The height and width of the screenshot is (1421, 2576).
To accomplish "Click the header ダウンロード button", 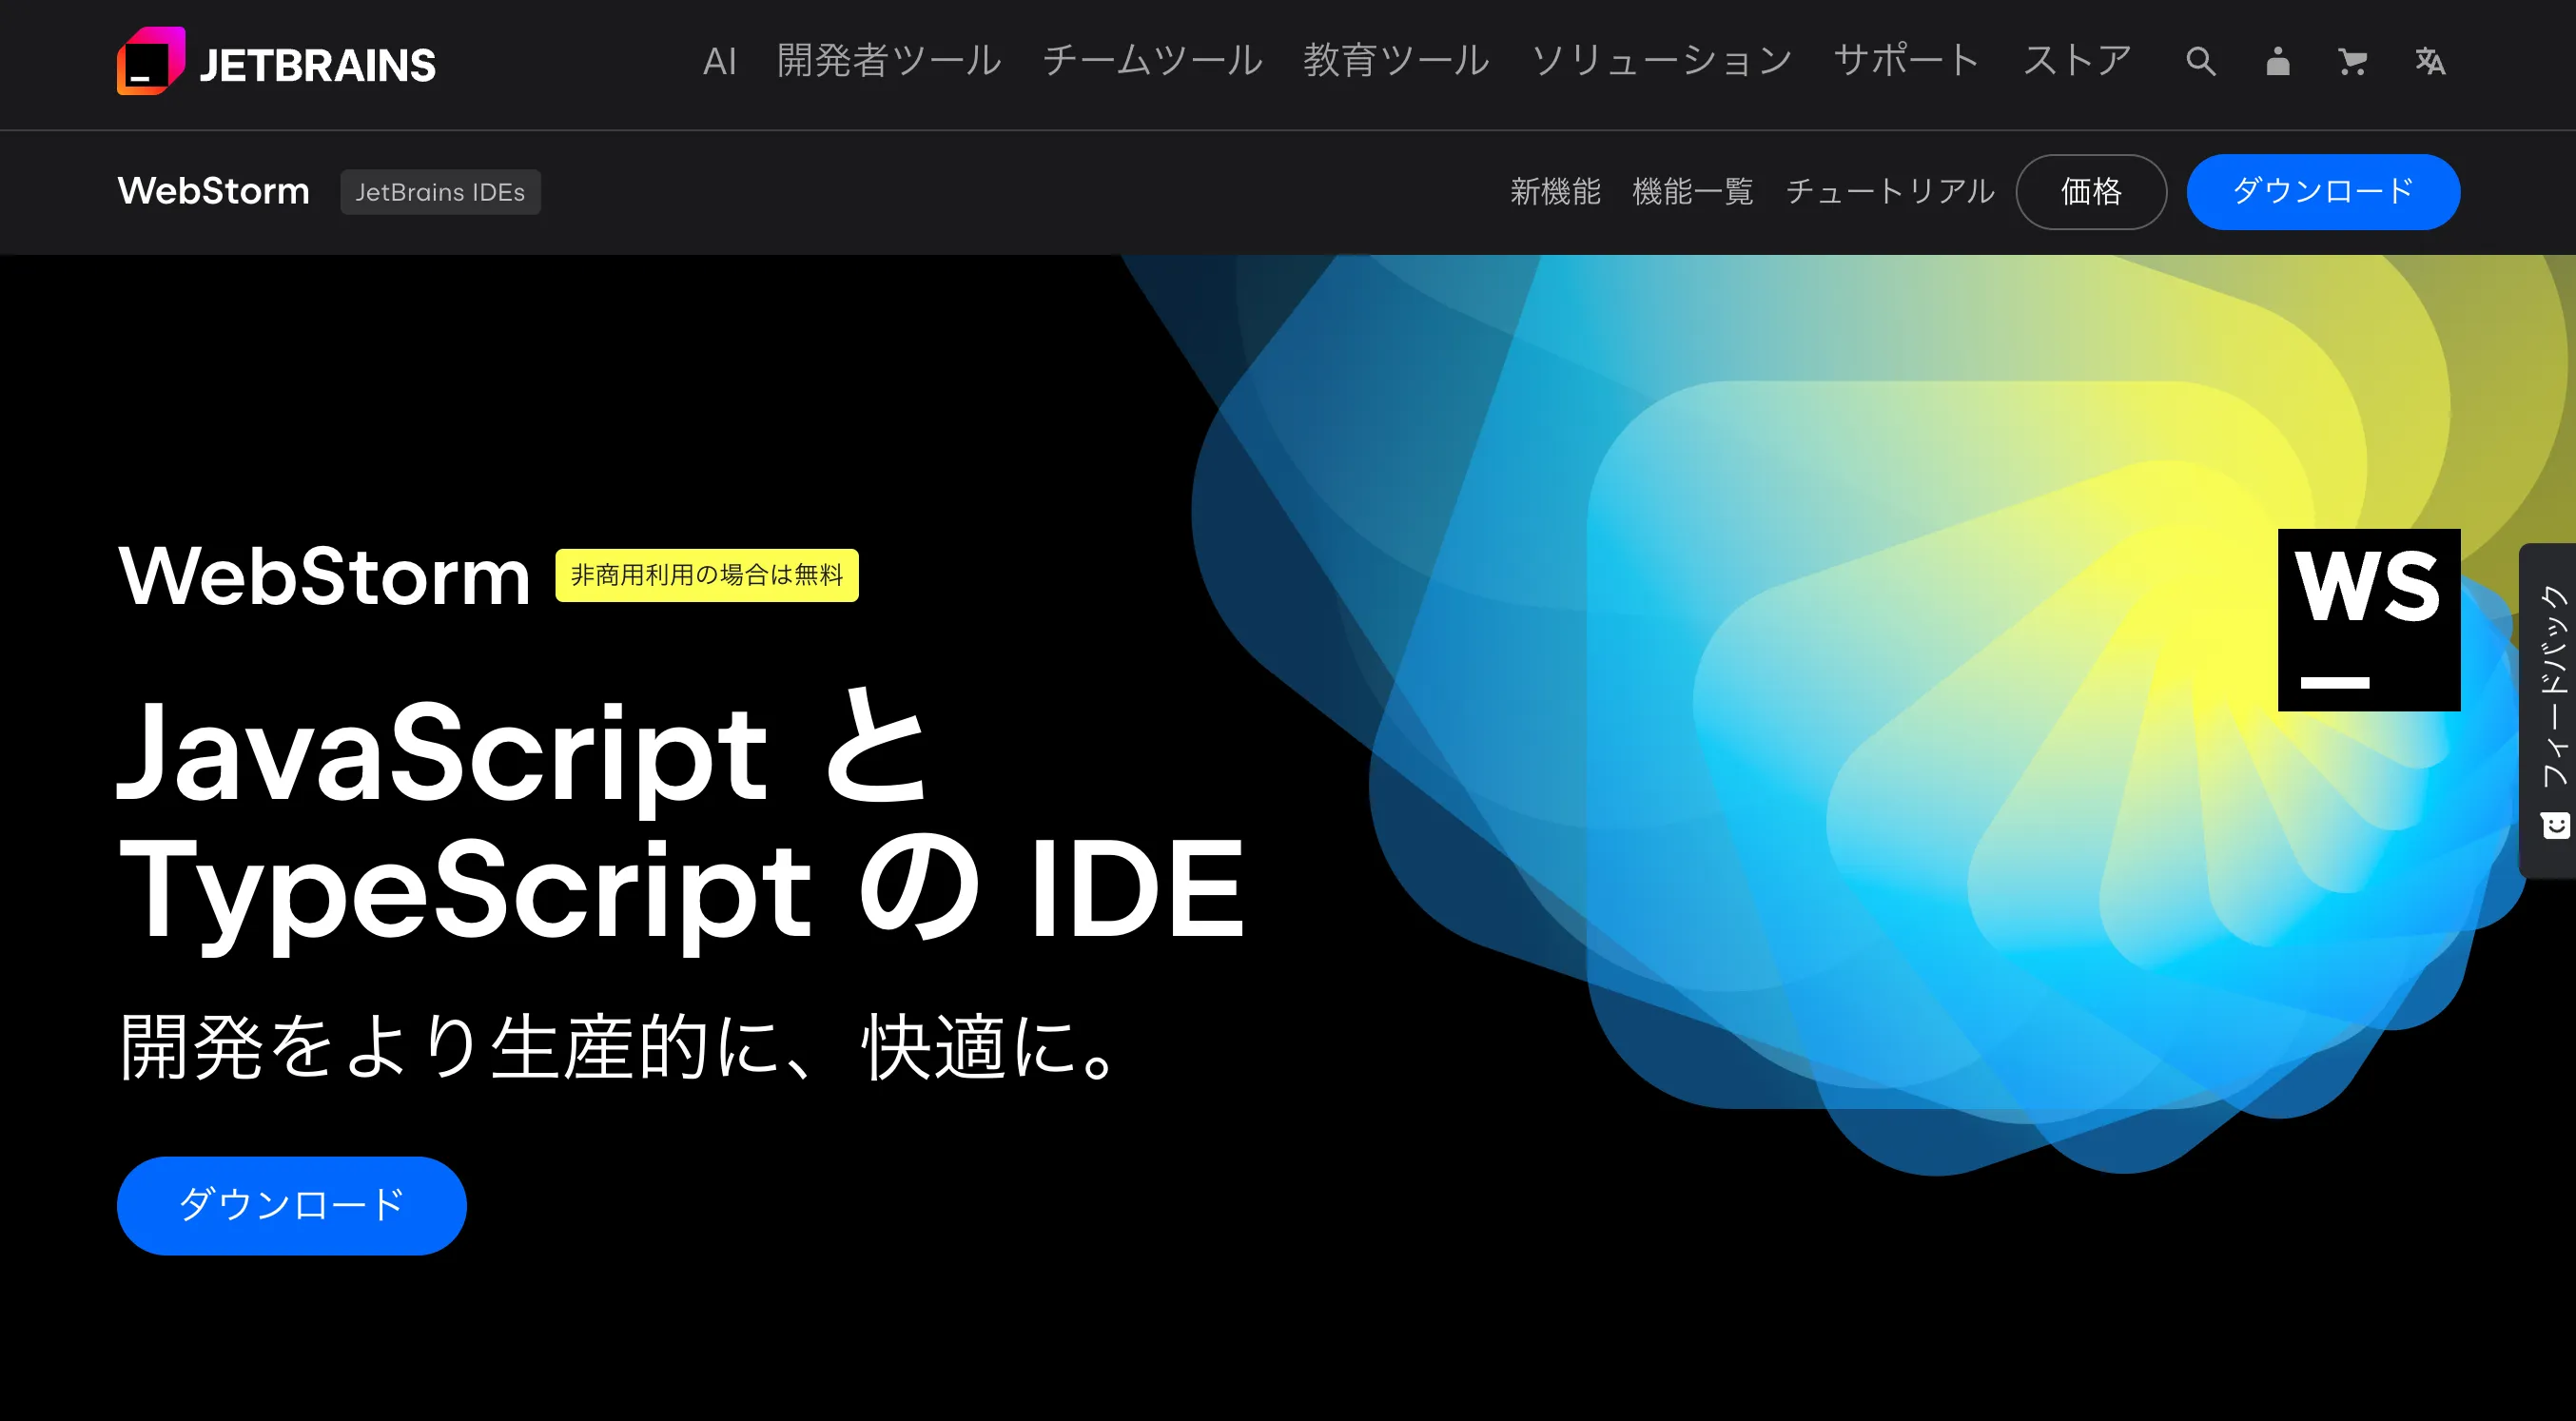I will pyautogui.click(x=2323, y=192).
